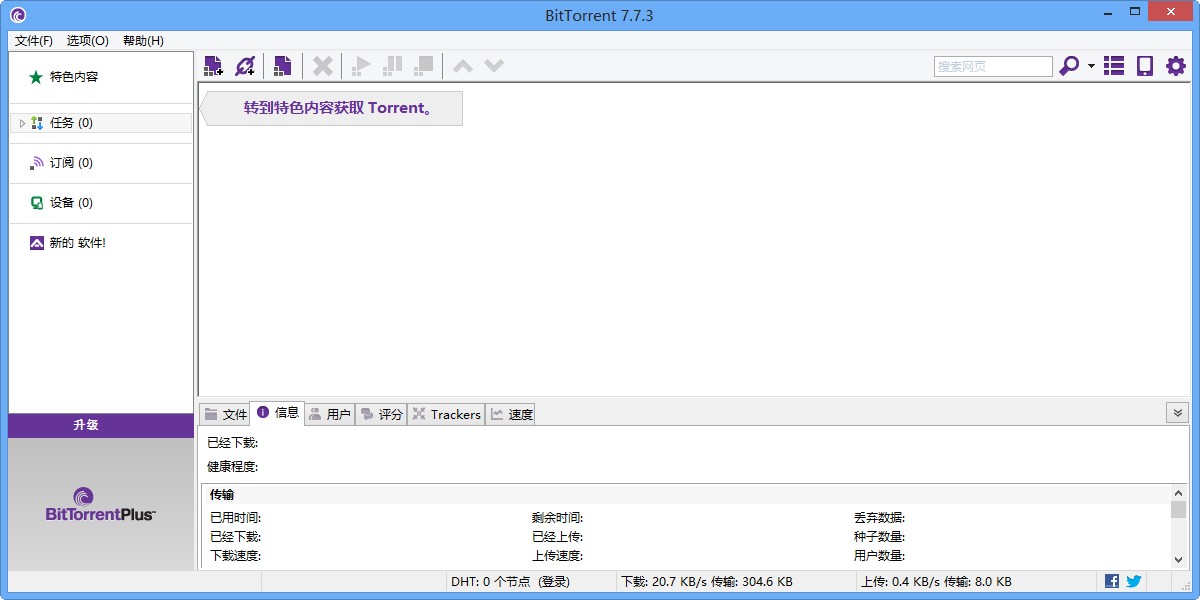Click the Remove Torrent icon
Image resolution: width=1200 pixels, height=600 pixels.
tap(322, 65)
